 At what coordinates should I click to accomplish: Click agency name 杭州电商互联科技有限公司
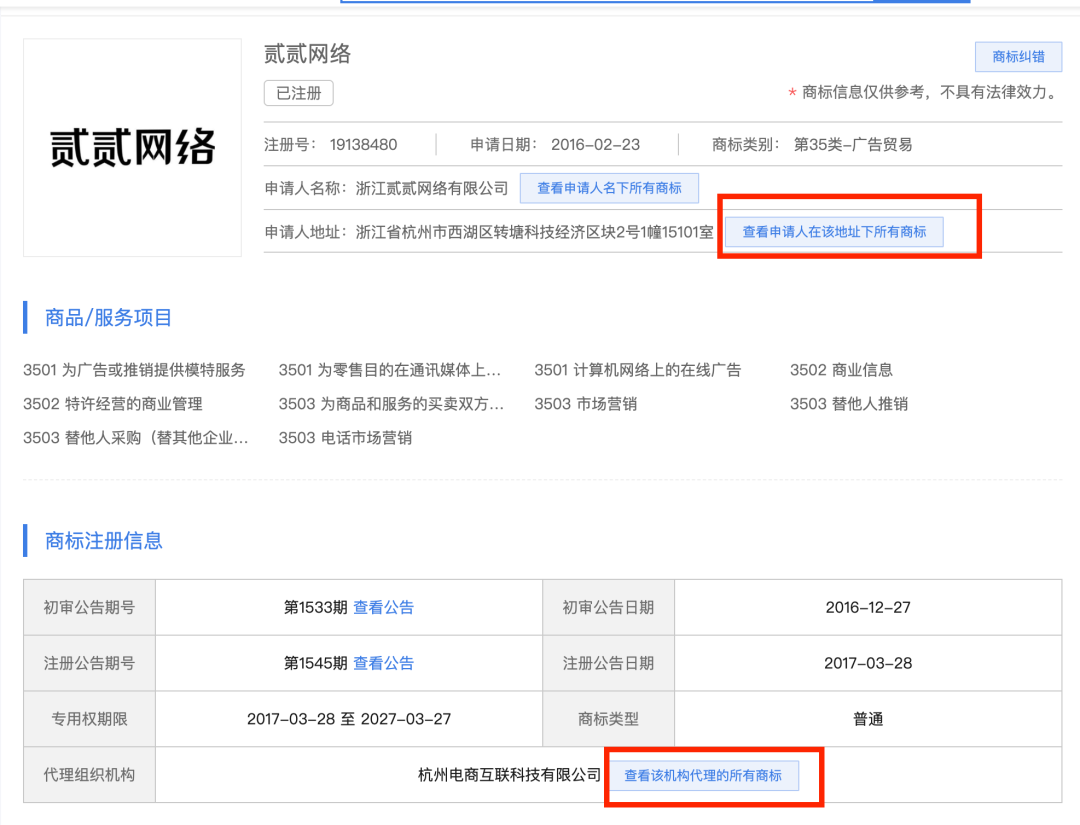tap(510, 775)
